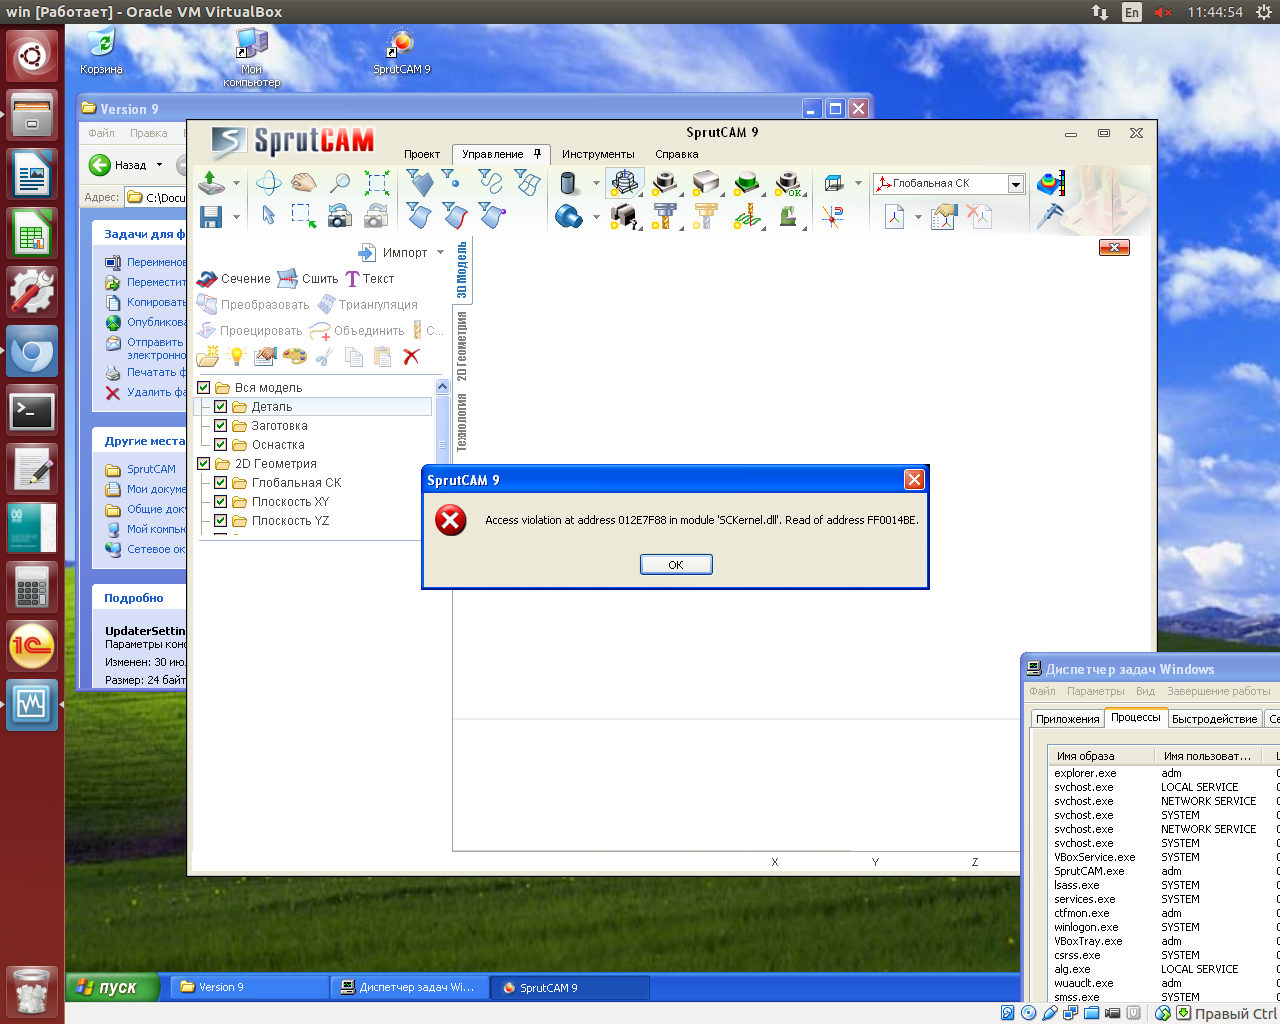The width and height of the screenshot is (1280, 1024).
Task: Click the color palette icon
Action: point(294,357)
